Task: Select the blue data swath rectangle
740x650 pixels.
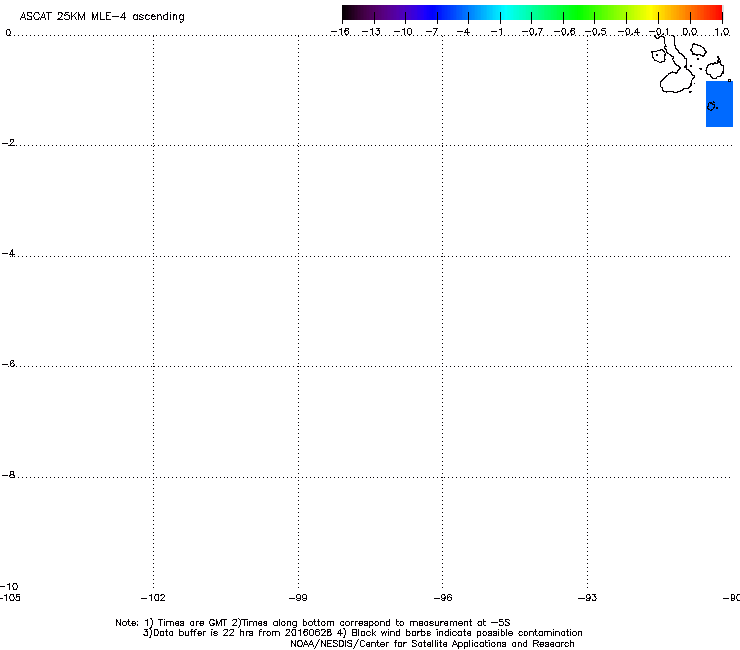Action: (x=719, y=104)
